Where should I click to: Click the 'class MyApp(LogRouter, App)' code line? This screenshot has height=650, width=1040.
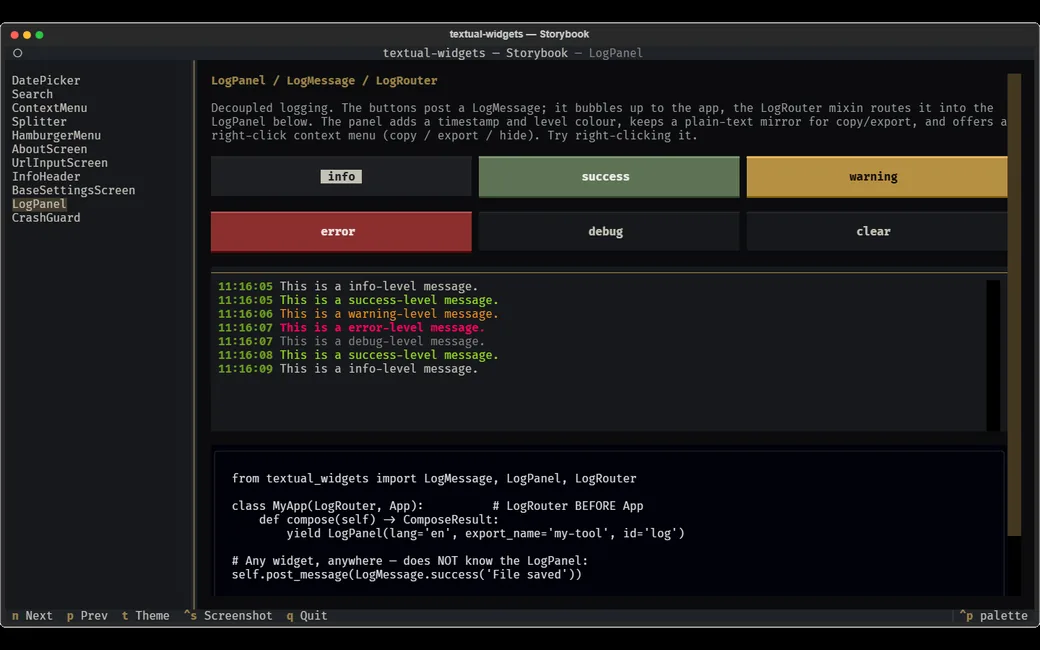[x=437, y=505]
